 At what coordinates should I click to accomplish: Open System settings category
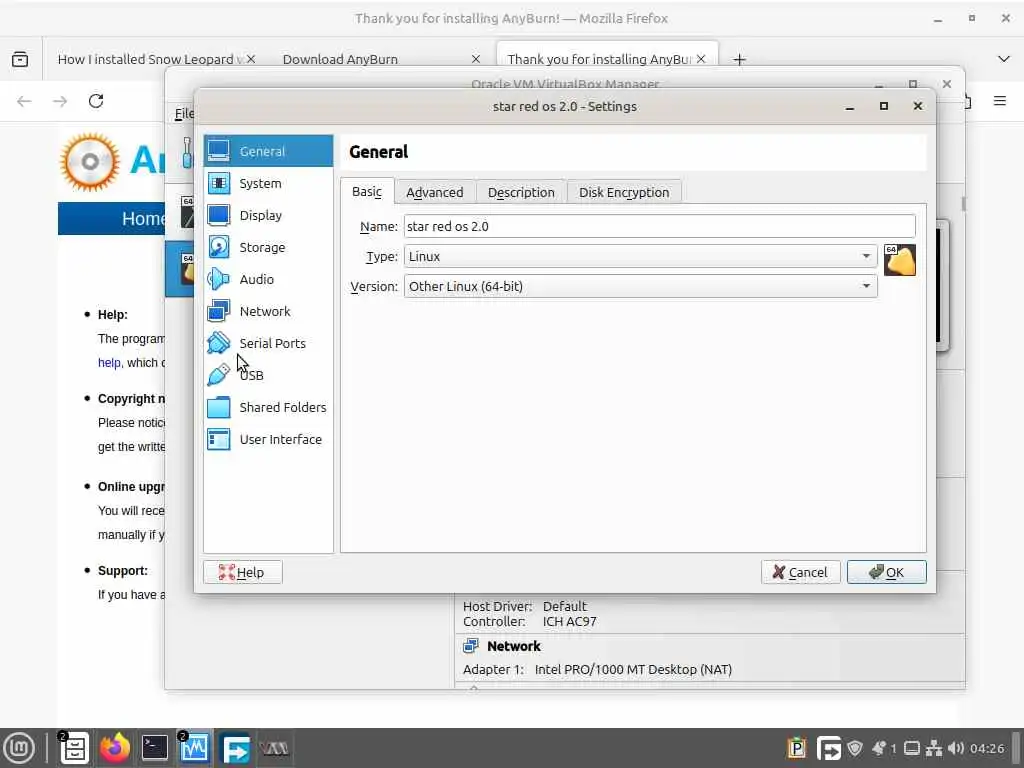[268, 184]
